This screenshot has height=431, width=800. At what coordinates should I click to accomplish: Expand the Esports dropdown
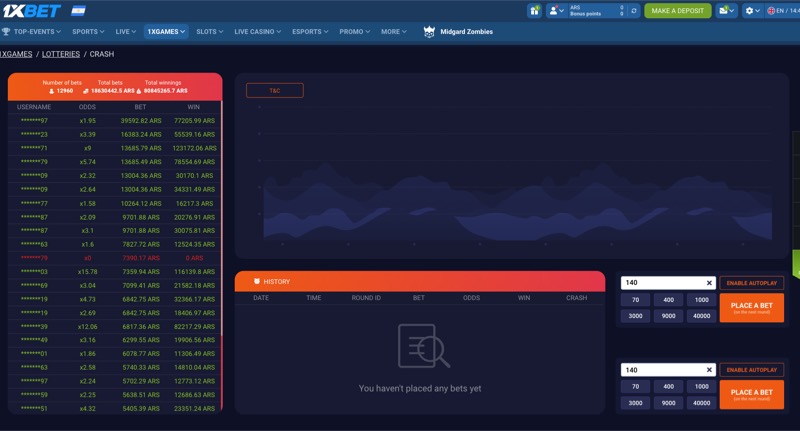point(310,32)
